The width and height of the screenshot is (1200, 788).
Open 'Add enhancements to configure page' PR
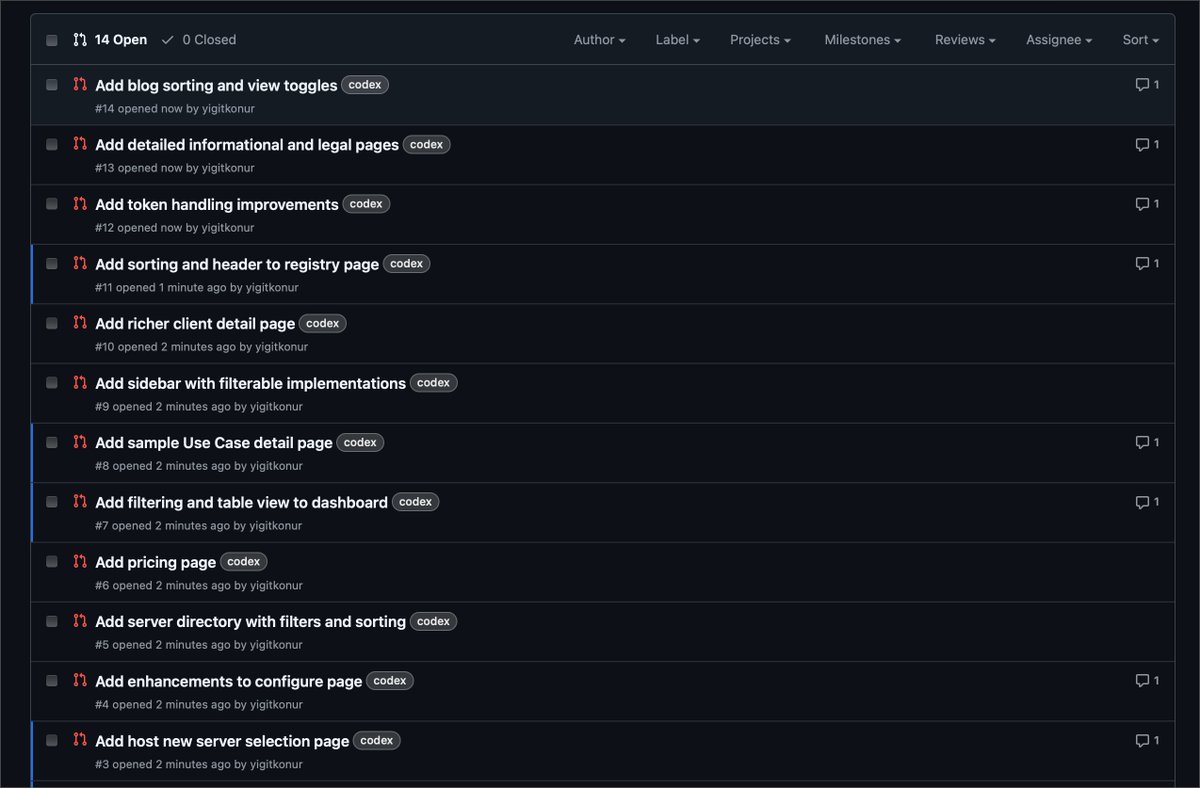pos(228,682)
